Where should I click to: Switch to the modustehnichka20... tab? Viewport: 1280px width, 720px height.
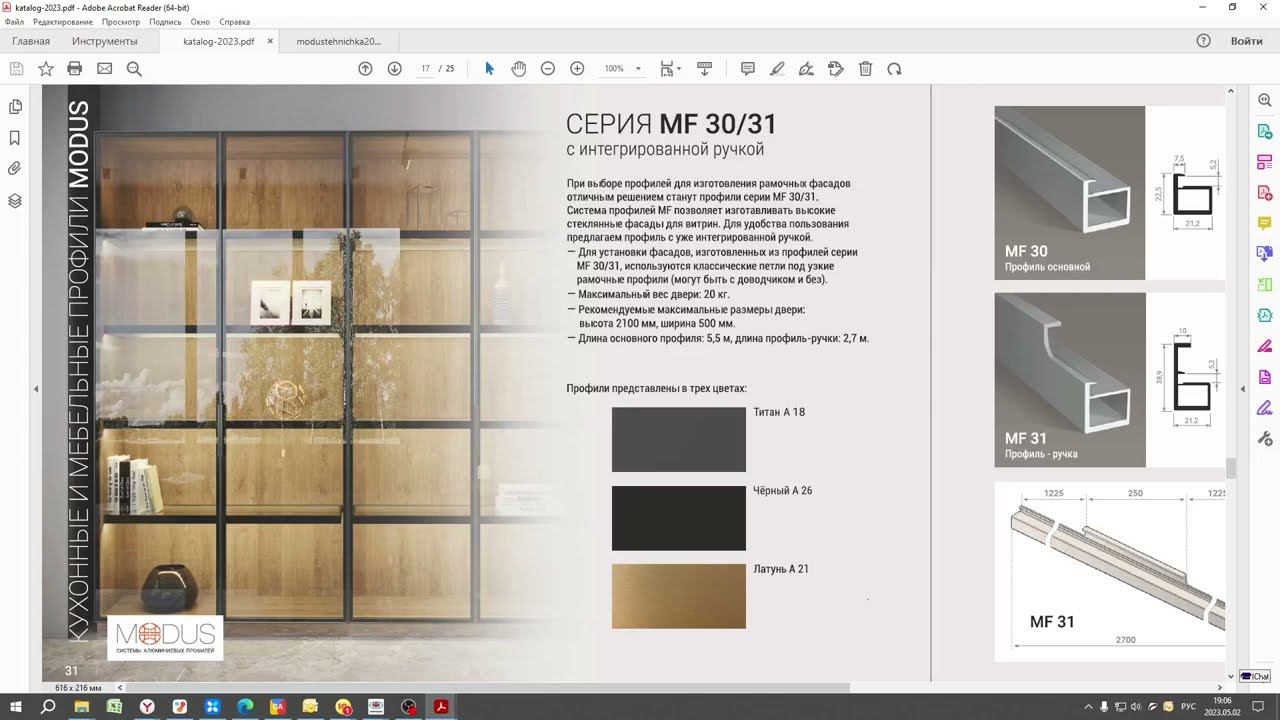(x=339, y=42)
